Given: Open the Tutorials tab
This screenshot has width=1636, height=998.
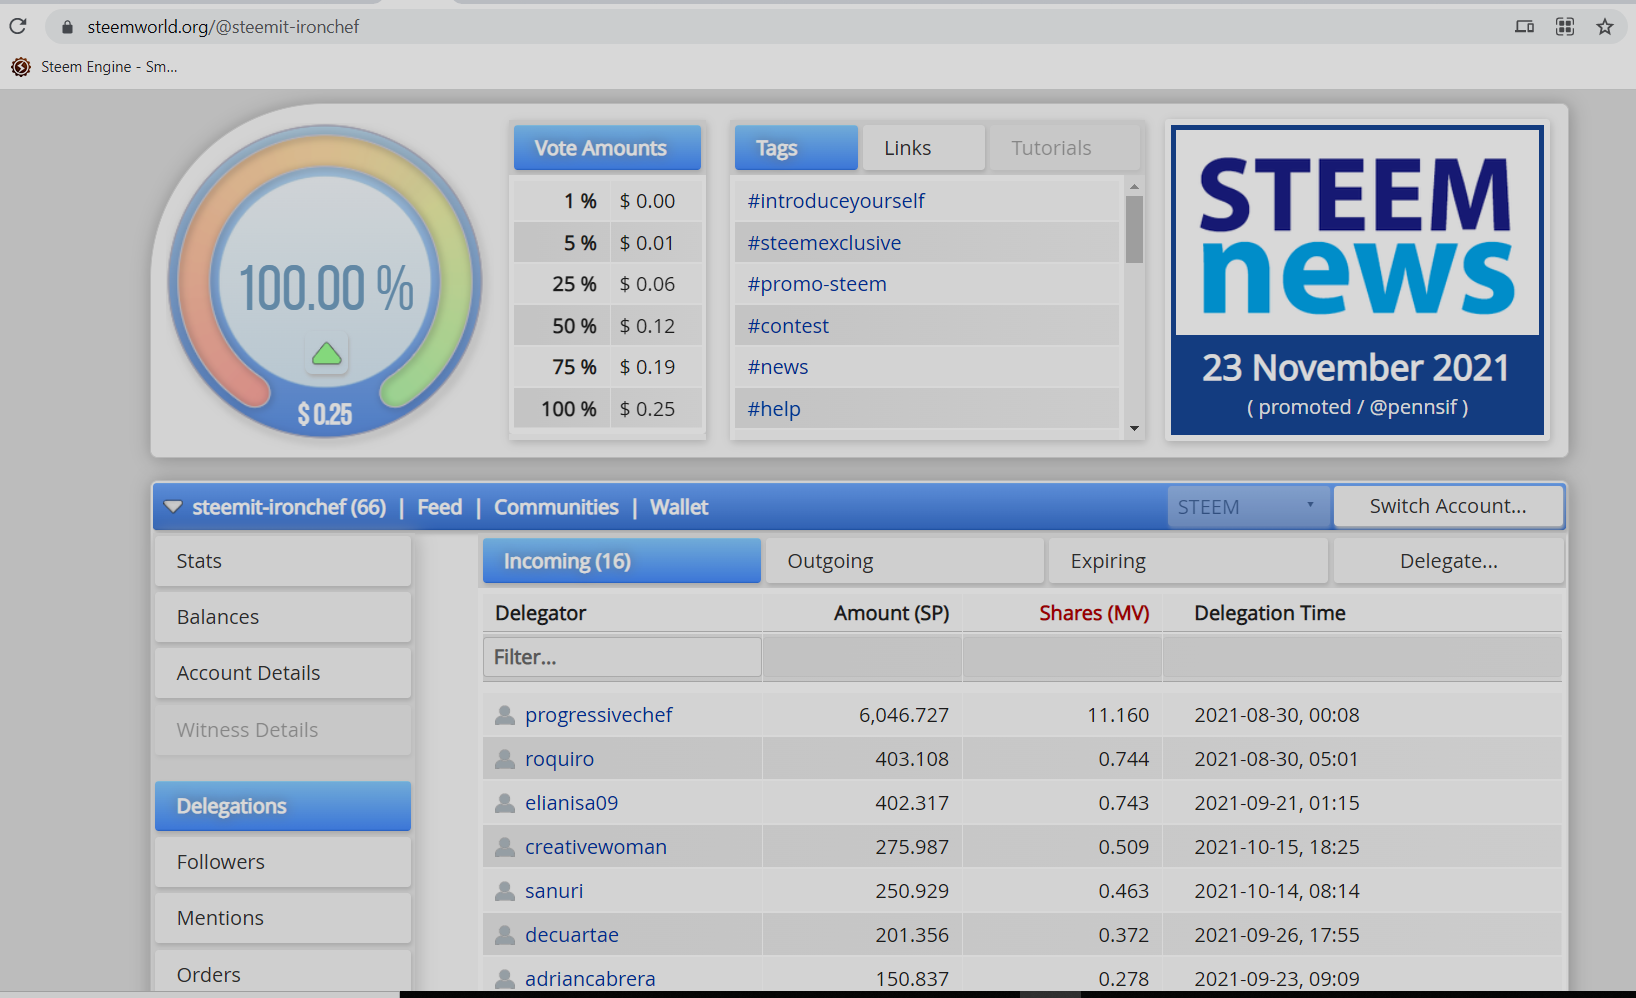Looking at the screenshot, I should [1063, 148].
